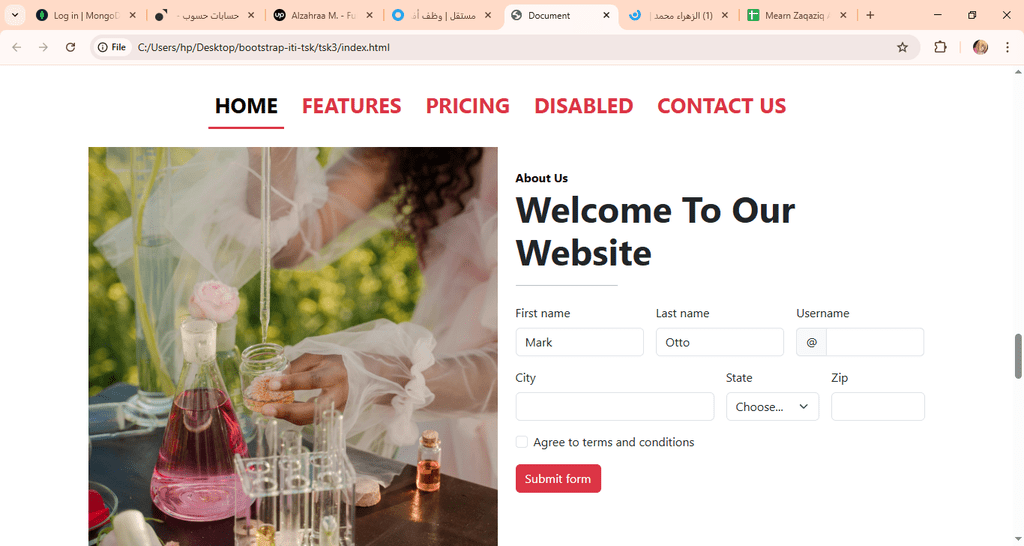Go back with the back arrow
The width and height of the screenshot is (1024, 546).
point(17,47)
